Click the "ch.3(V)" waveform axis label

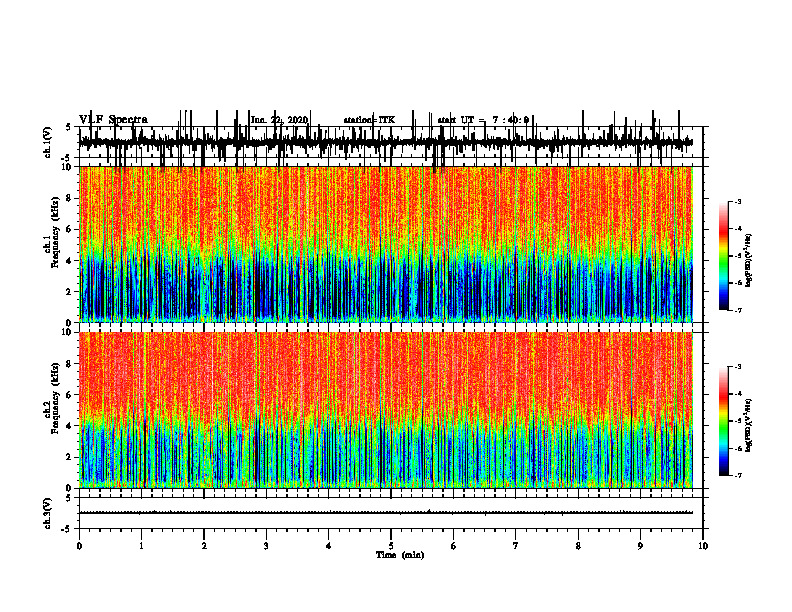pos(48,513)
